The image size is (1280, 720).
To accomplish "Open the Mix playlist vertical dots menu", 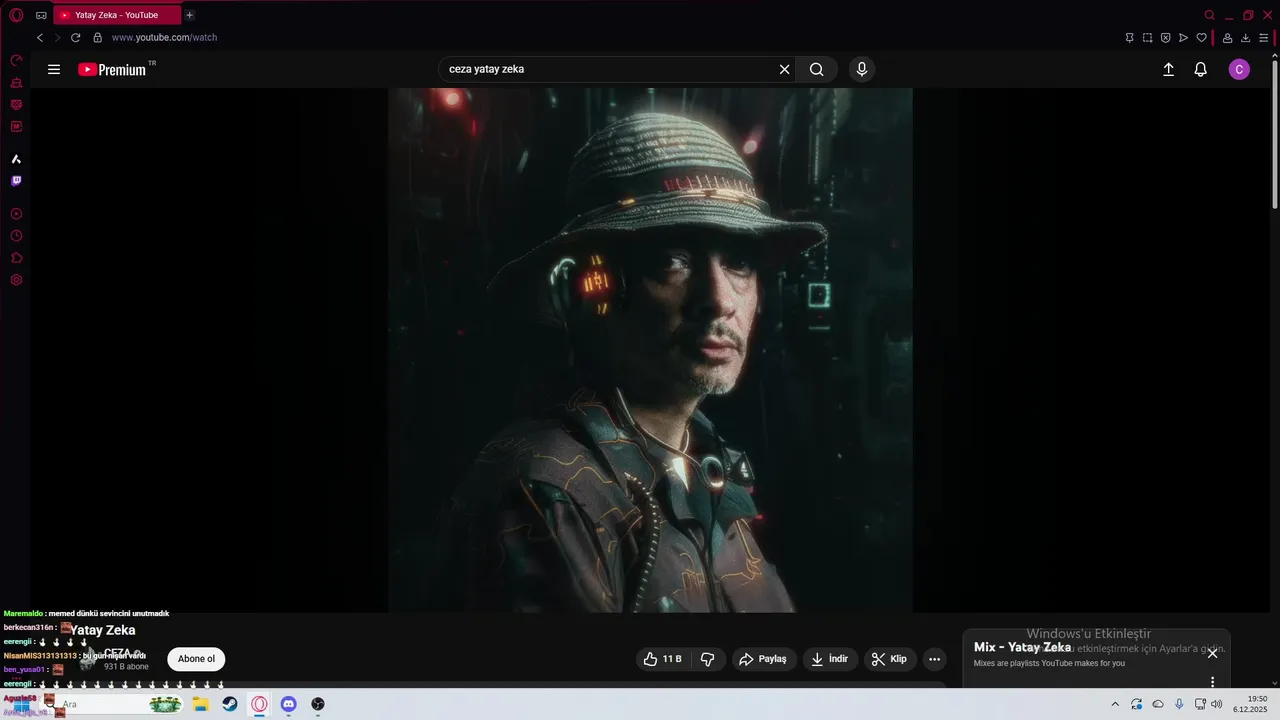I will point(1212,682).
